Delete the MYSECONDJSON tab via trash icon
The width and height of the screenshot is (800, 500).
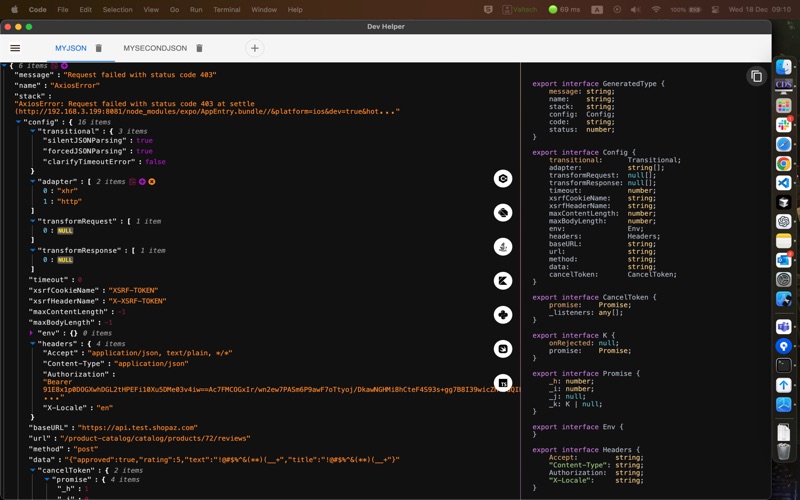[199, 48]
